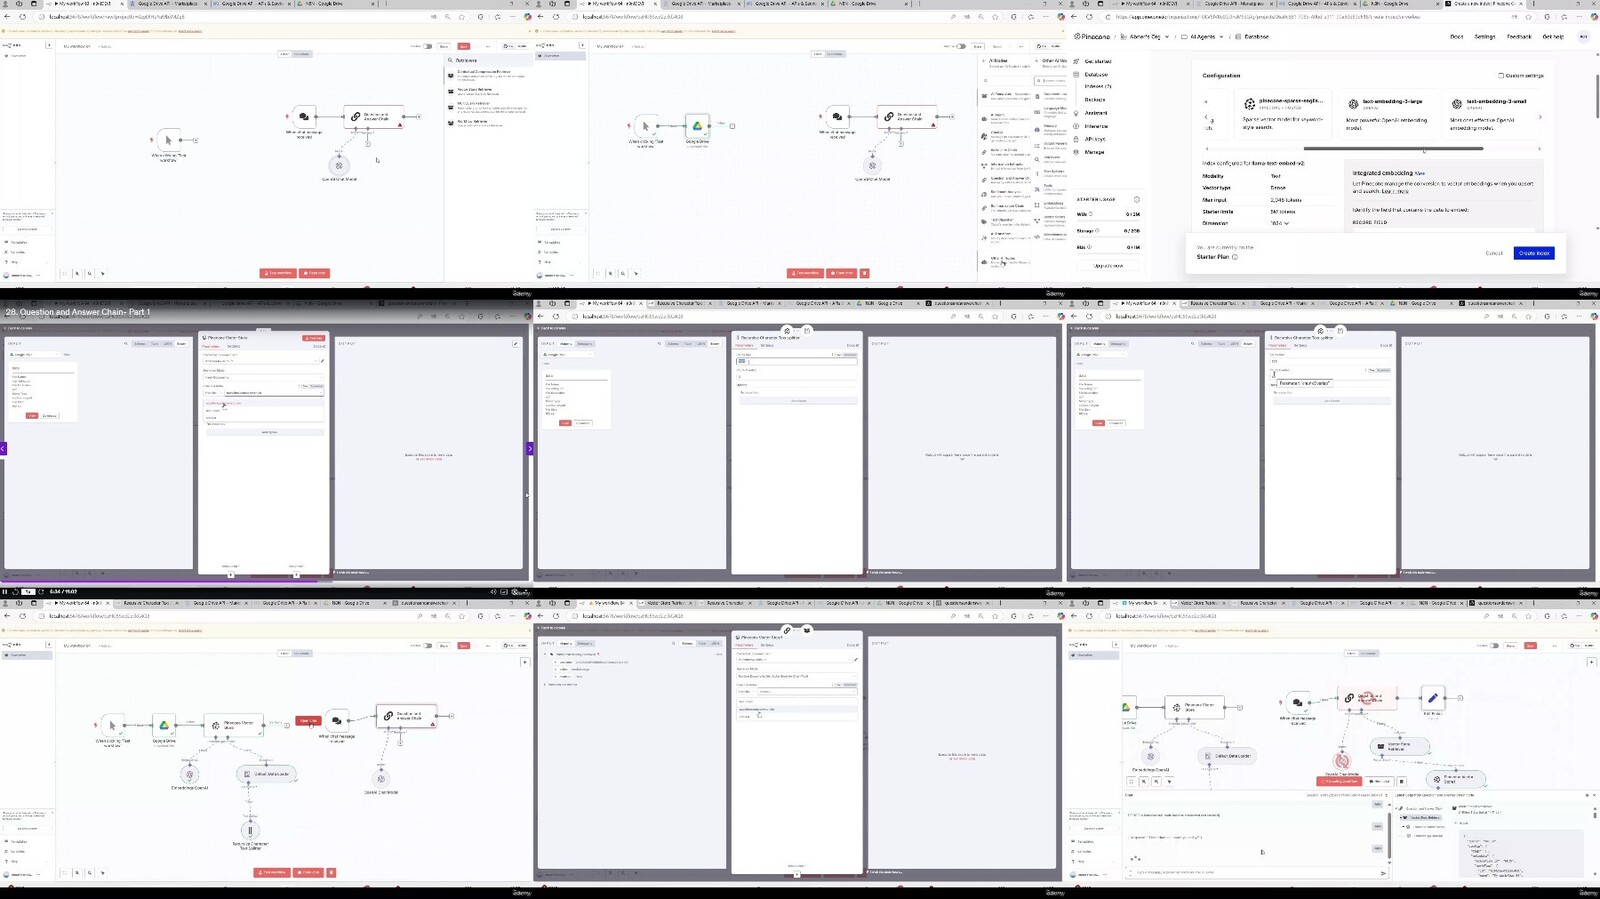Click the Pinecone page vertical scrollbar

(1597, 95)
